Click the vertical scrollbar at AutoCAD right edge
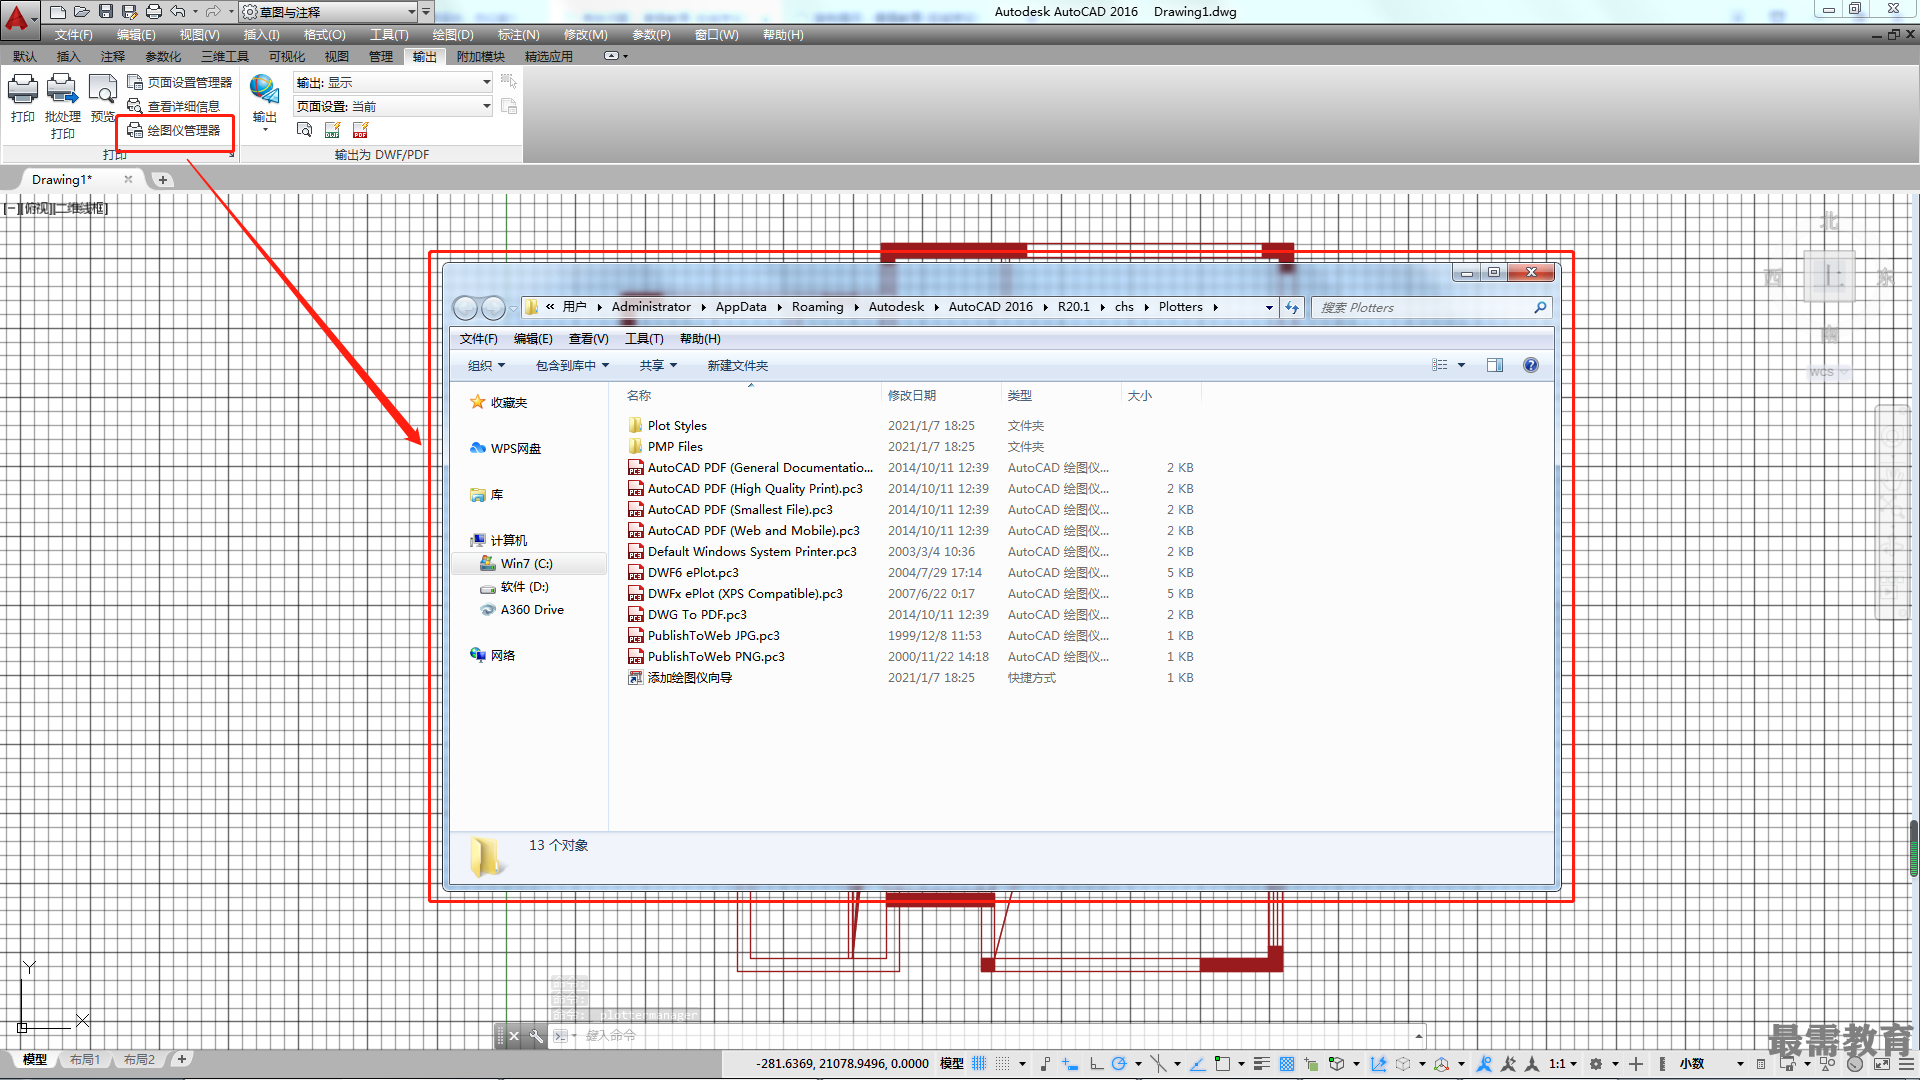The width and height of the screenshot is (1920, 1080). click(1913, 847)
